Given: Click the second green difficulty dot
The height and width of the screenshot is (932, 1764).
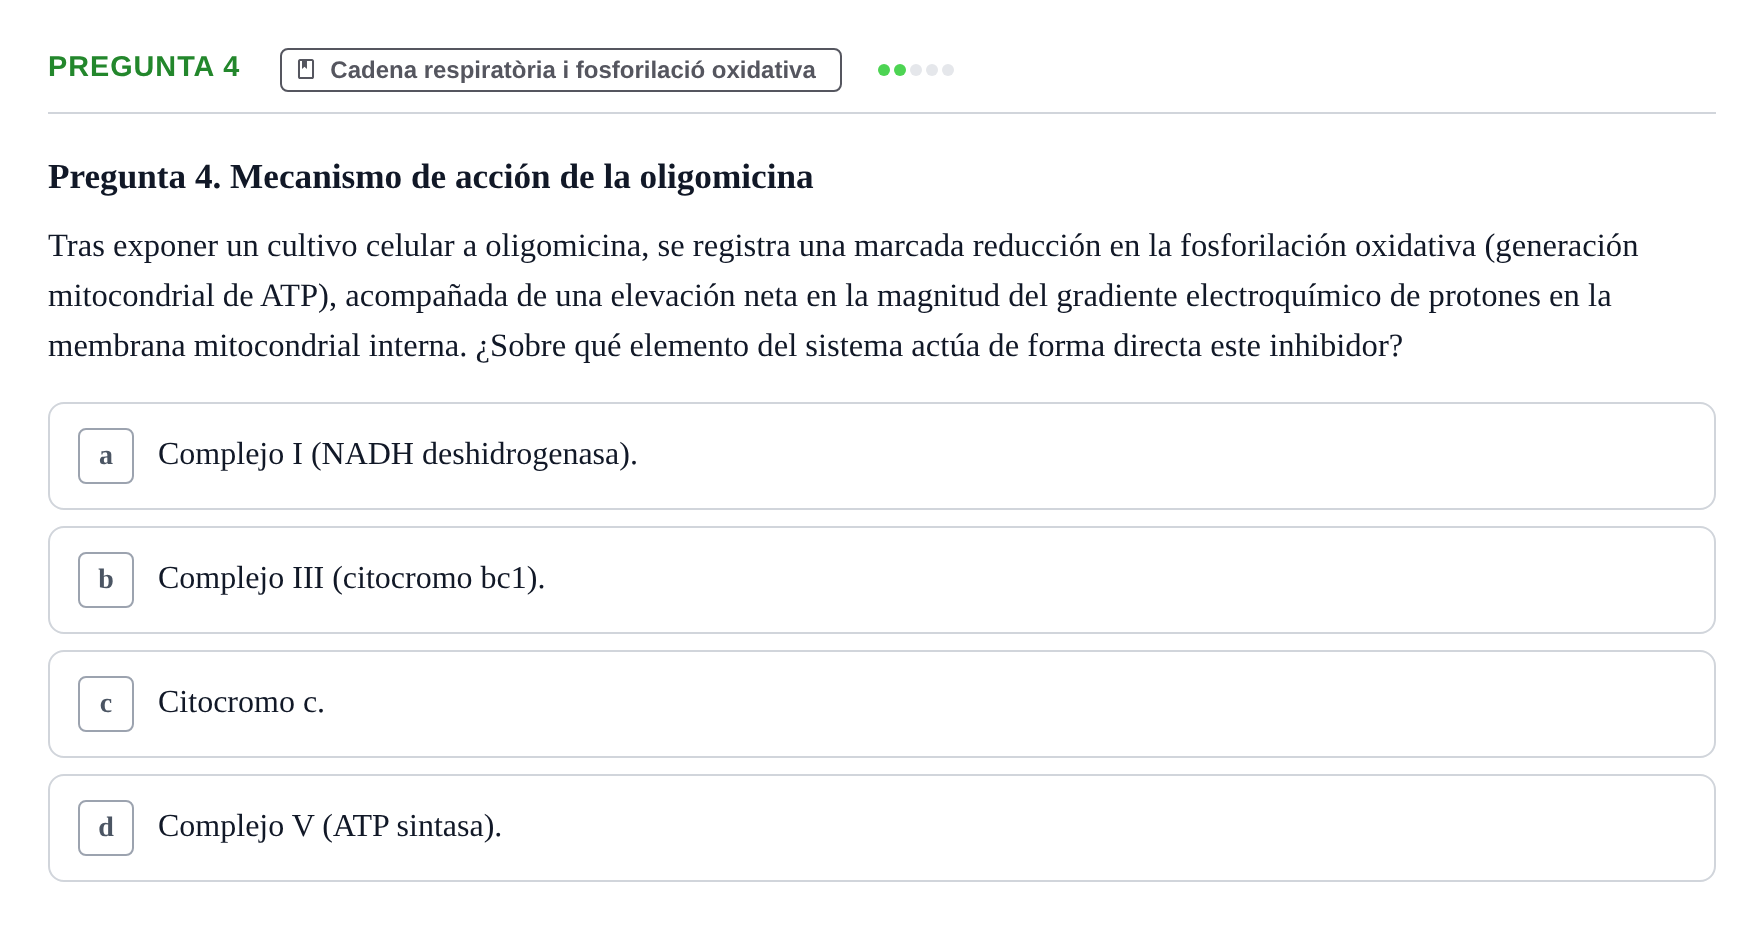Looking at the screenshot, I should tap(900, 70).
